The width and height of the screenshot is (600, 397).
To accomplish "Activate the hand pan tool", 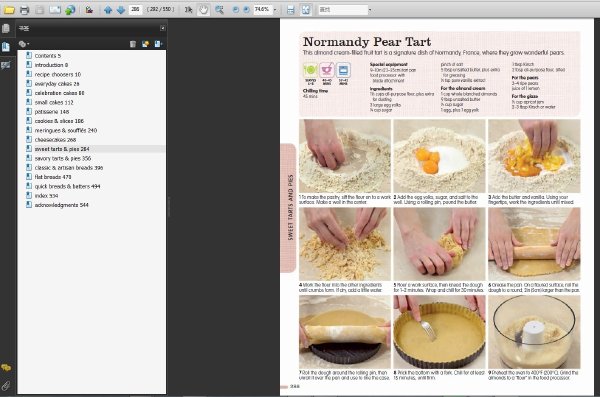I will (x=203, y=10).
